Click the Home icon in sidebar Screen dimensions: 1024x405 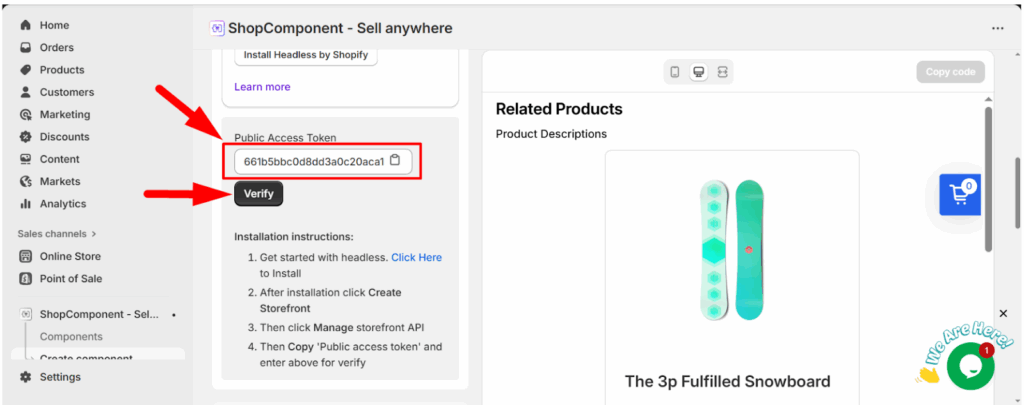click(x=26, y=25)
